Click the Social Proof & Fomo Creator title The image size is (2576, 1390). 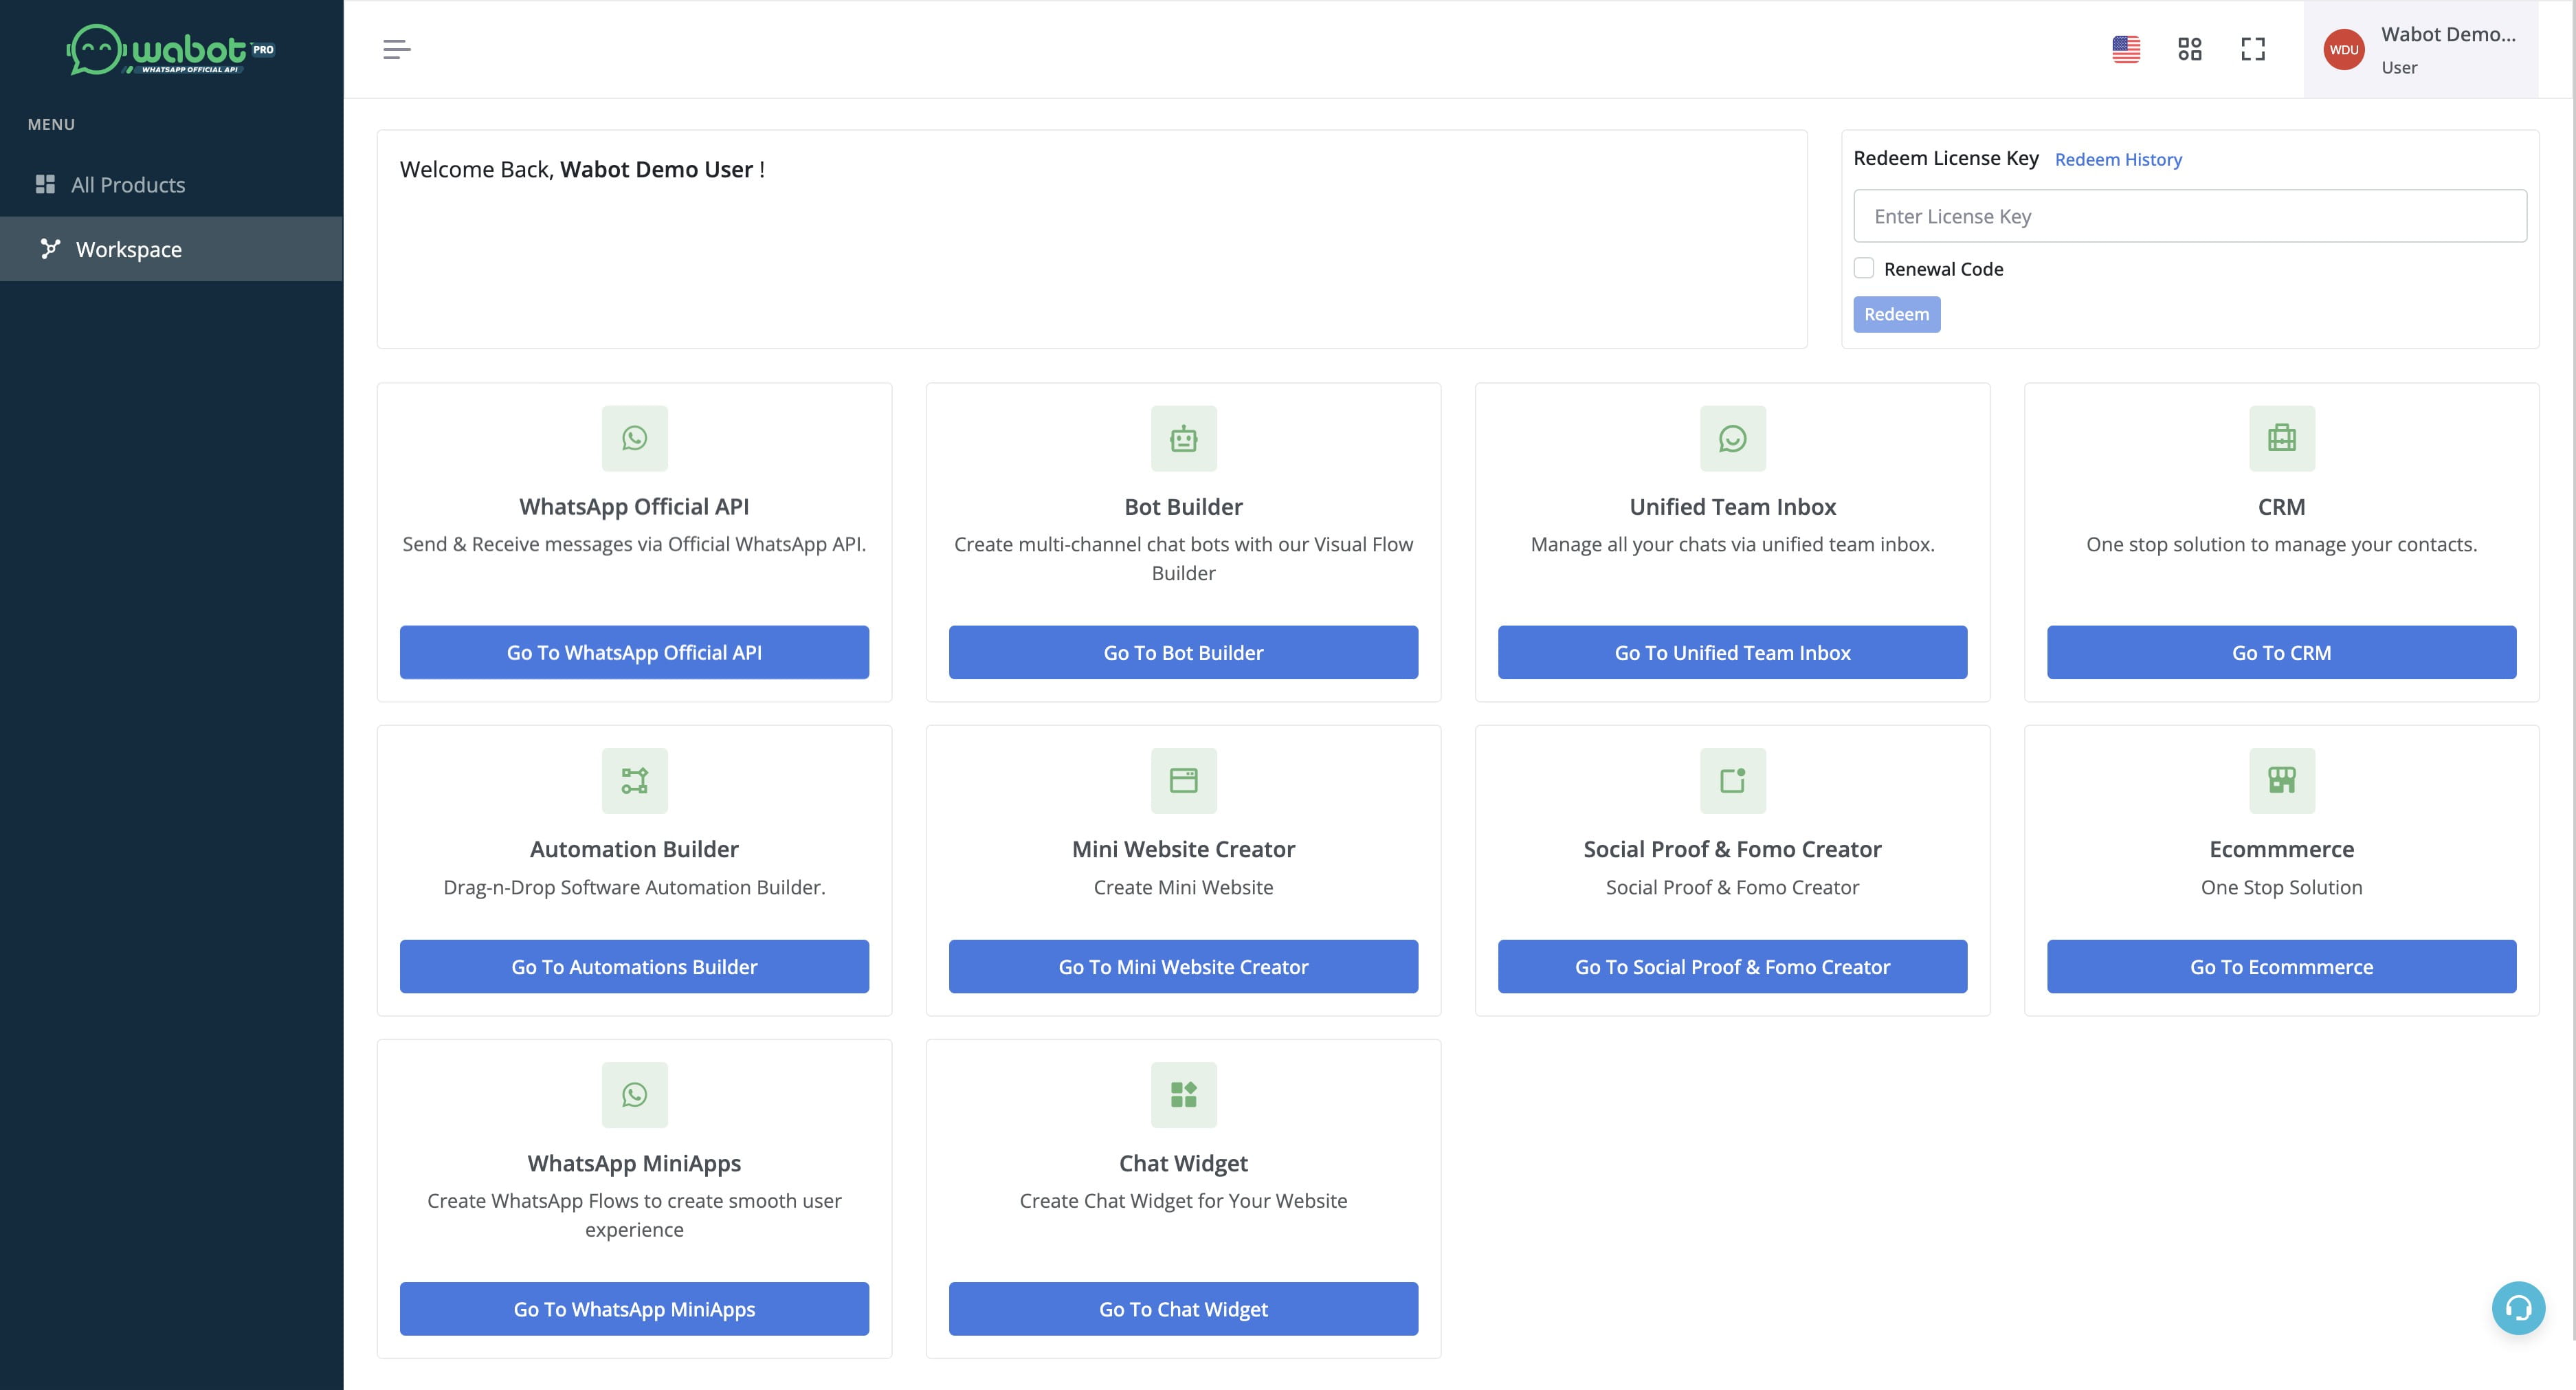(x=1733, y=849)
